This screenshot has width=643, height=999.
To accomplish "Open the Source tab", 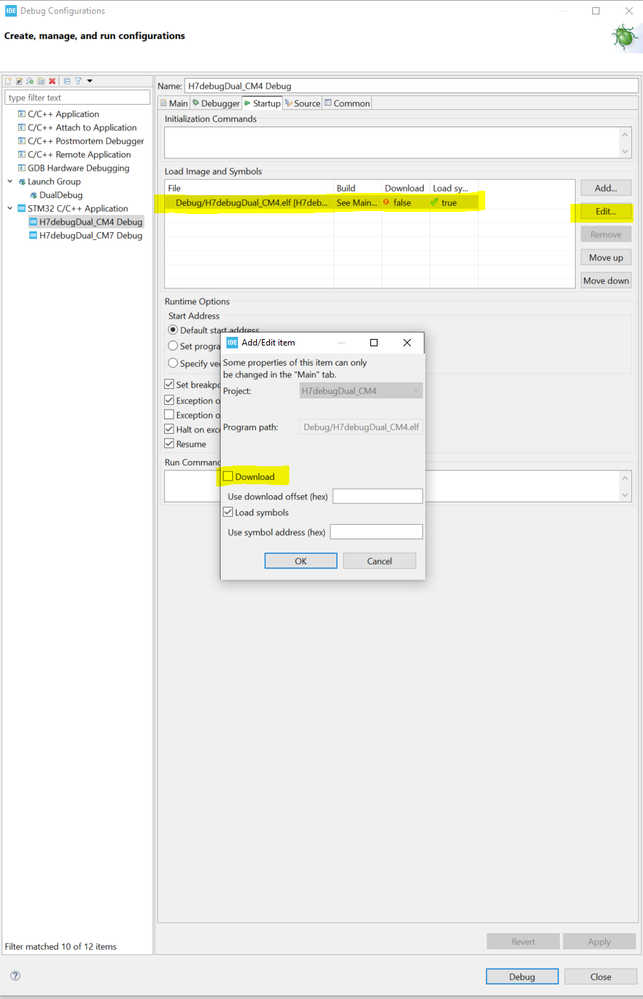I will [x=303, y=103].
